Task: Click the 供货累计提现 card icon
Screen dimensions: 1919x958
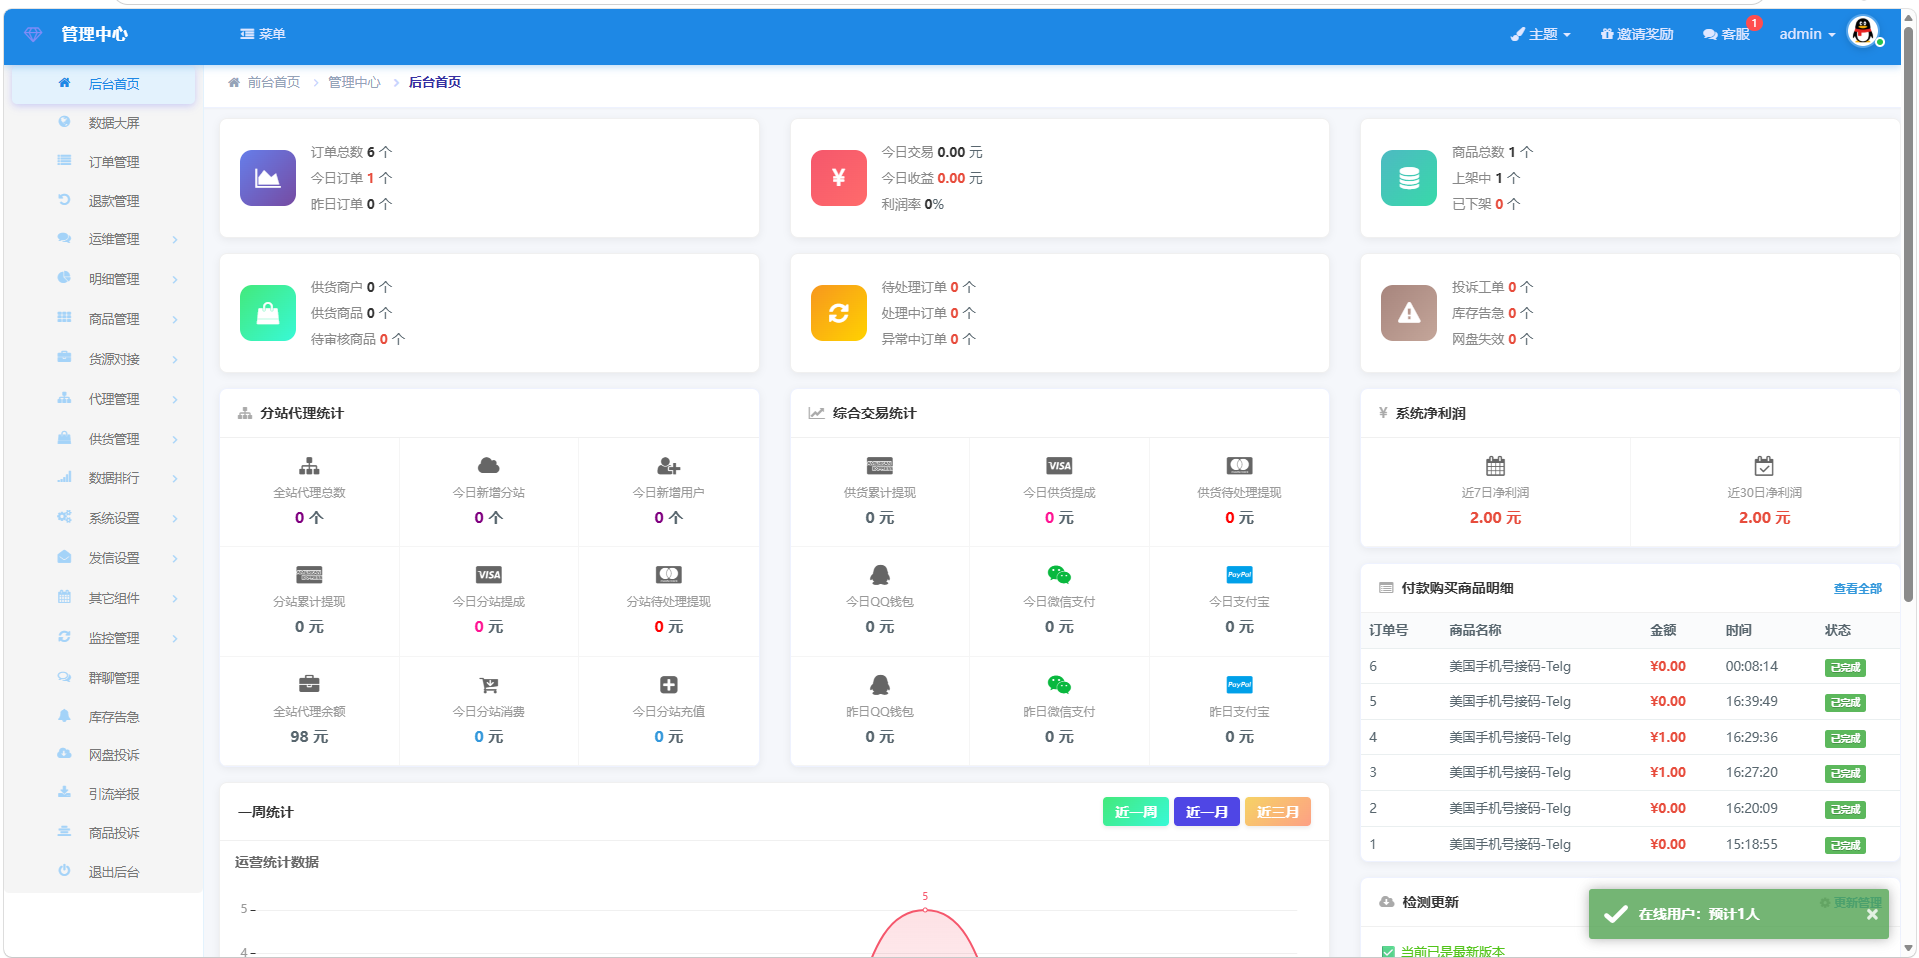Action: click(x=879, y=466)
